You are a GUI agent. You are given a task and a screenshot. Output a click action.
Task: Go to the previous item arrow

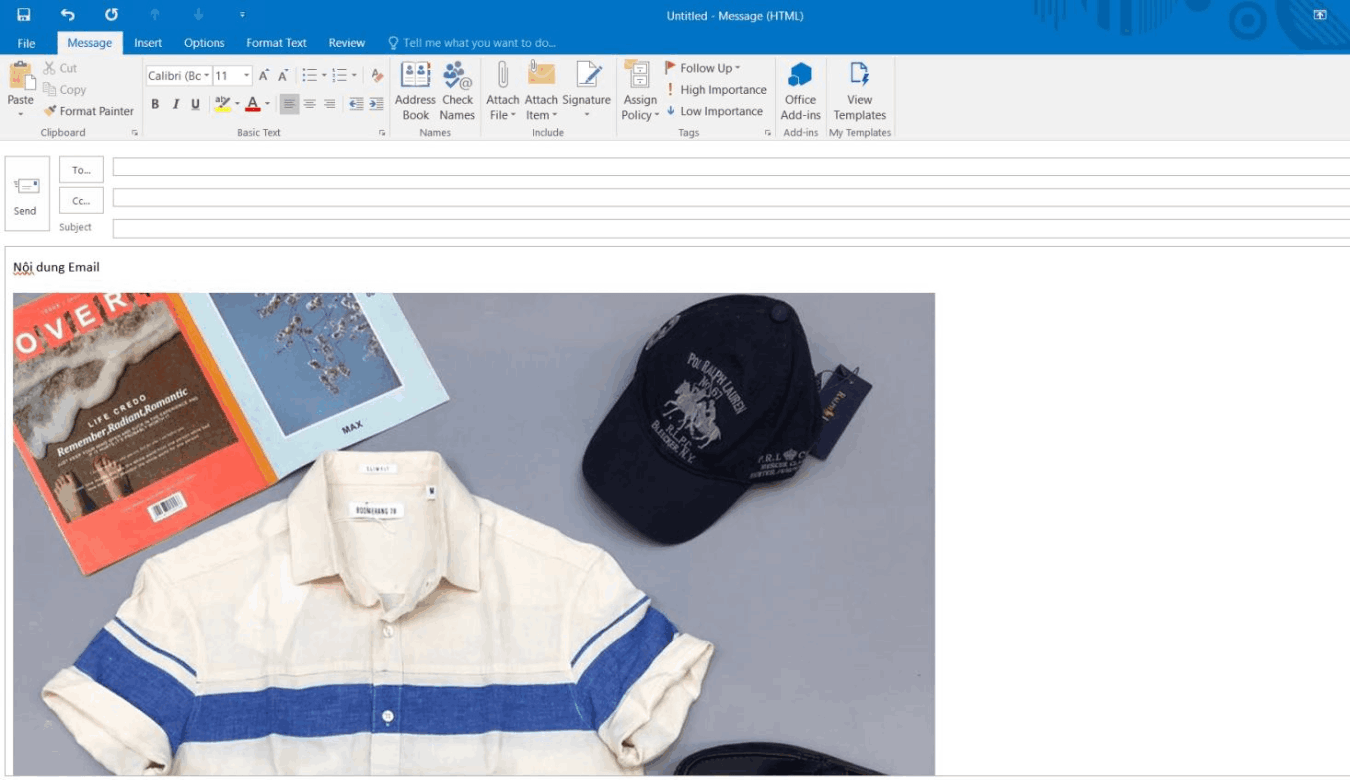155,15
